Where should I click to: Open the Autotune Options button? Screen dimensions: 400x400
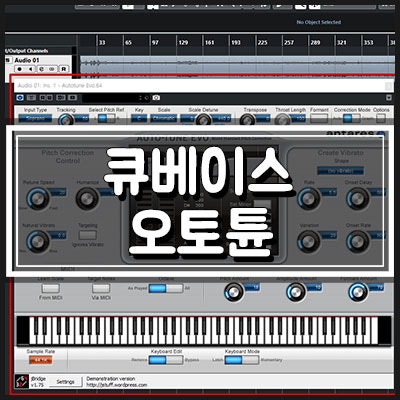click(x=381, y=118)
